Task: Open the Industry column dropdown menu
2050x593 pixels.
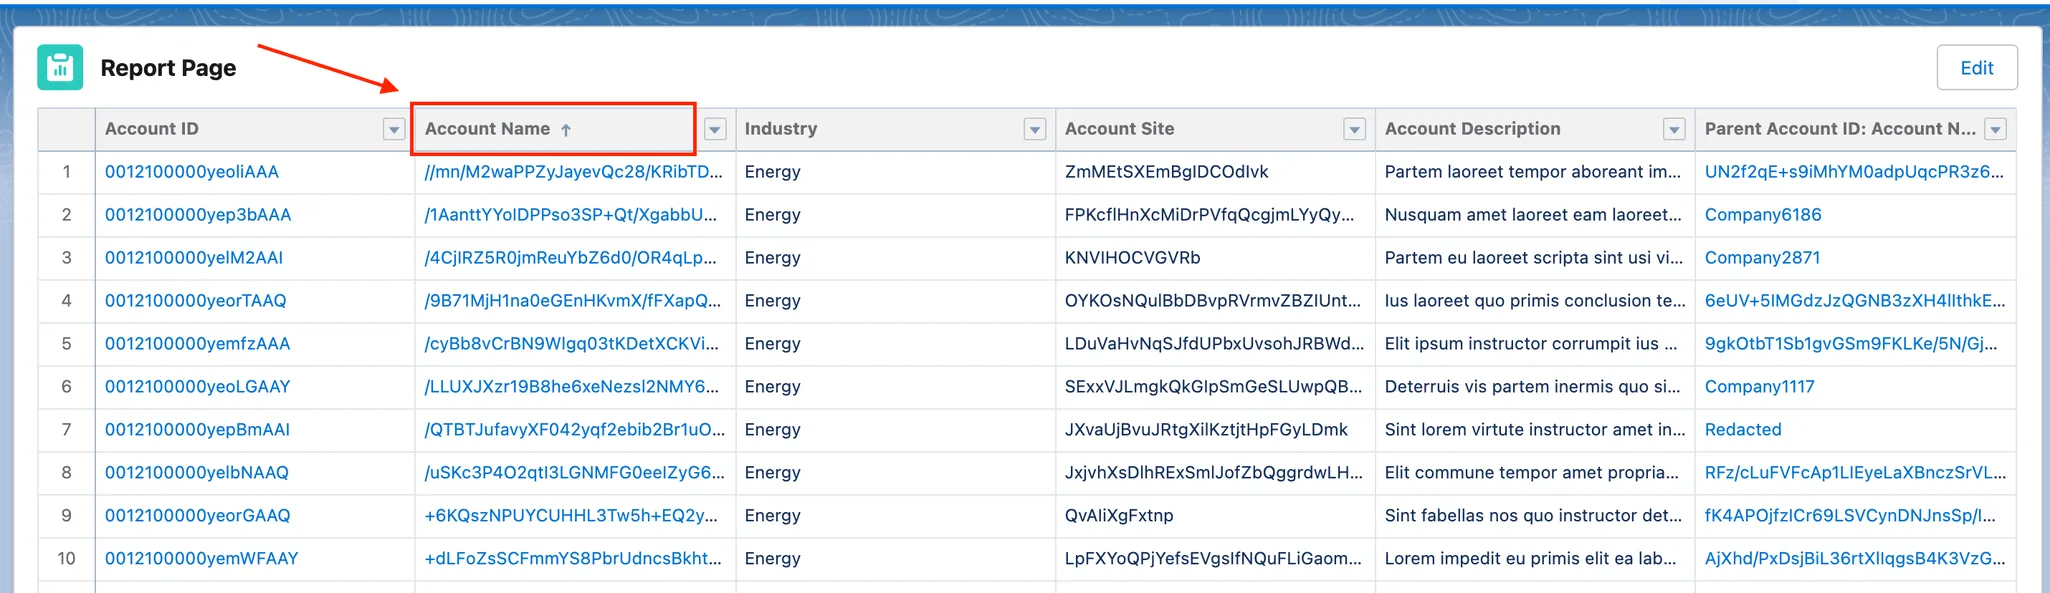Action: [x=1035, y=130]
